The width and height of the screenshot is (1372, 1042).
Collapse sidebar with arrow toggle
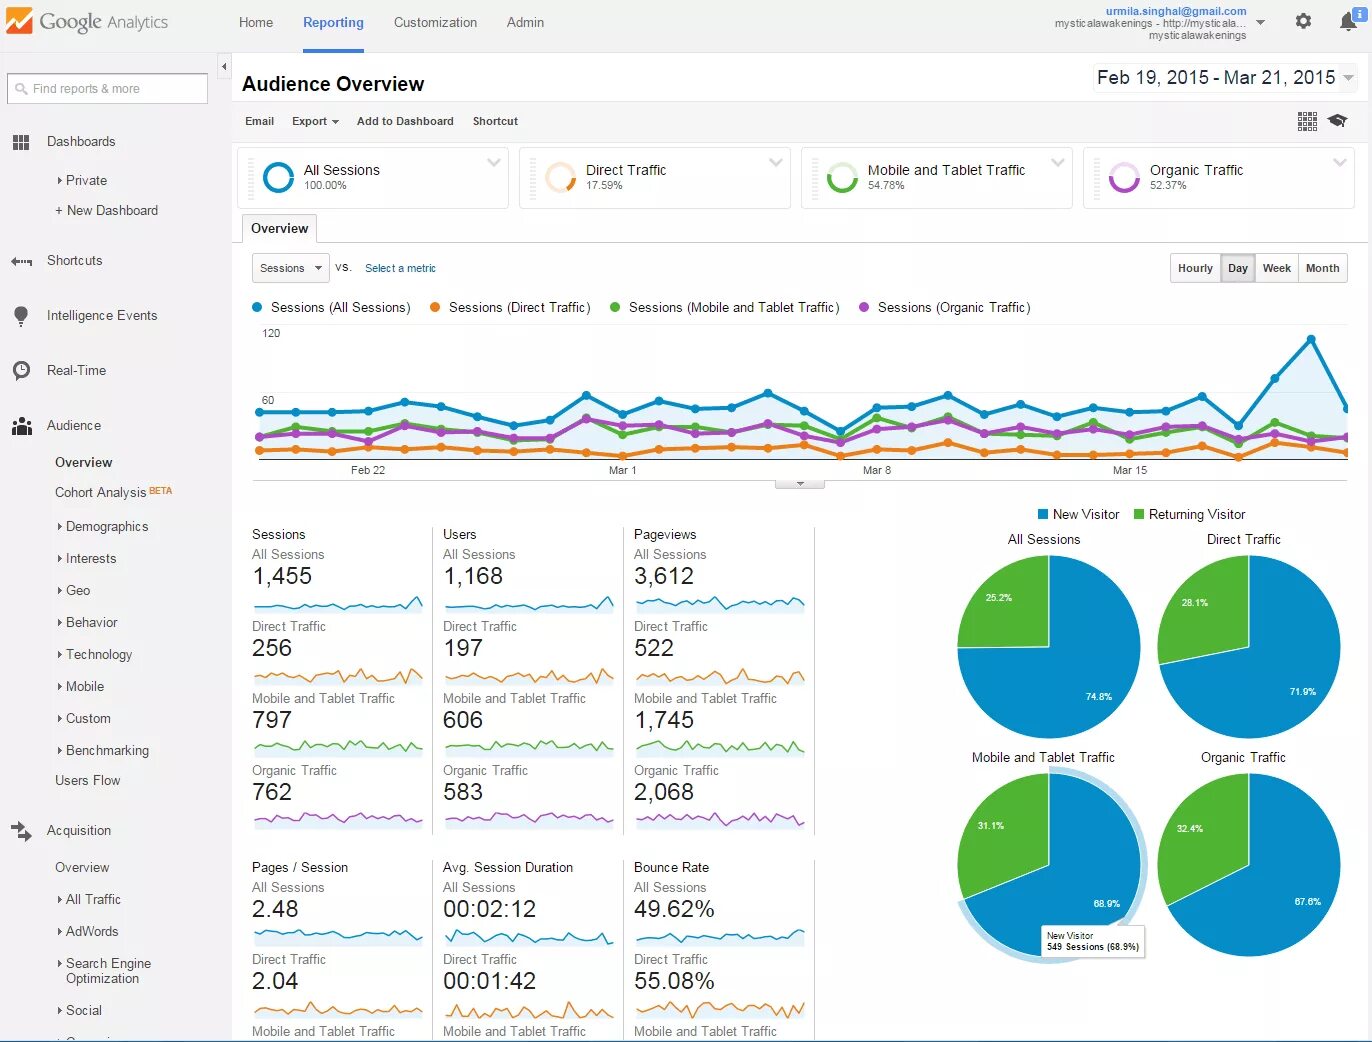(224, 66)
